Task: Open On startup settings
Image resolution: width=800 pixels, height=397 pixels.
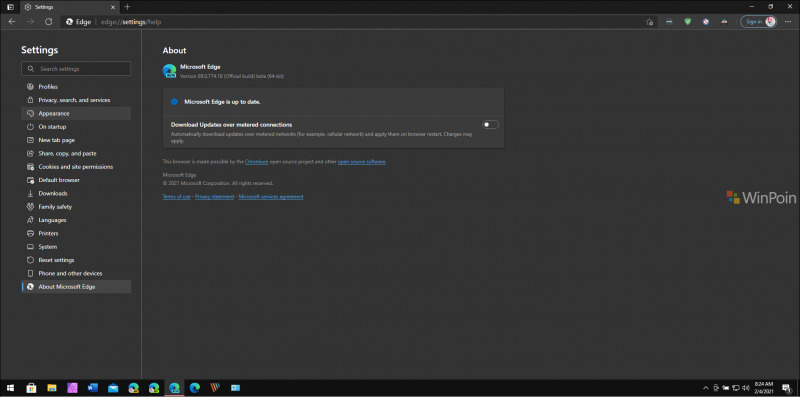Action: click(76, 127)
